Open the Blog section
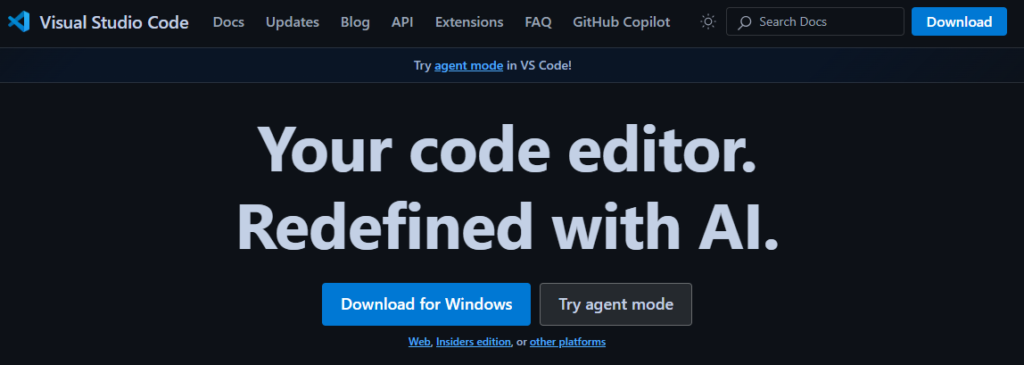This screenshot has width=1024, height=365. [x=355, y=22]
